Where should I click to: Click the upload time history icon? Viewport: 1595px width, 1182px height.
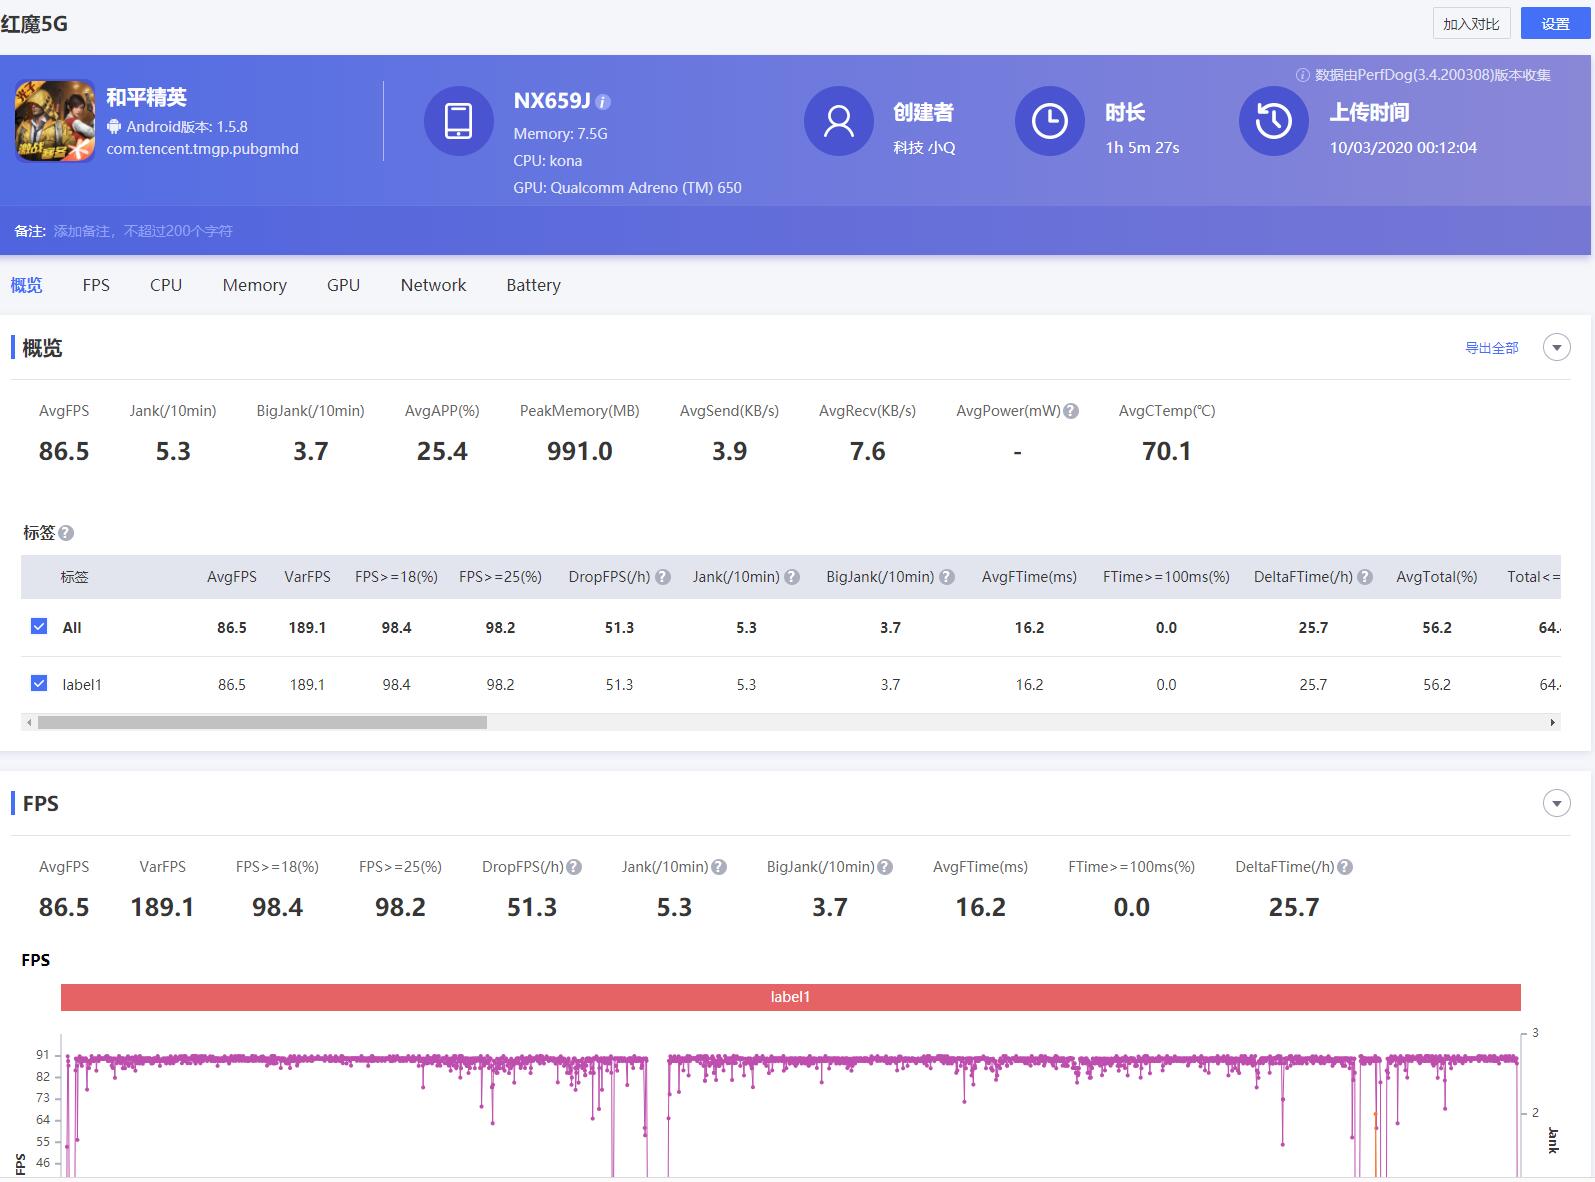click(1273, 121)
